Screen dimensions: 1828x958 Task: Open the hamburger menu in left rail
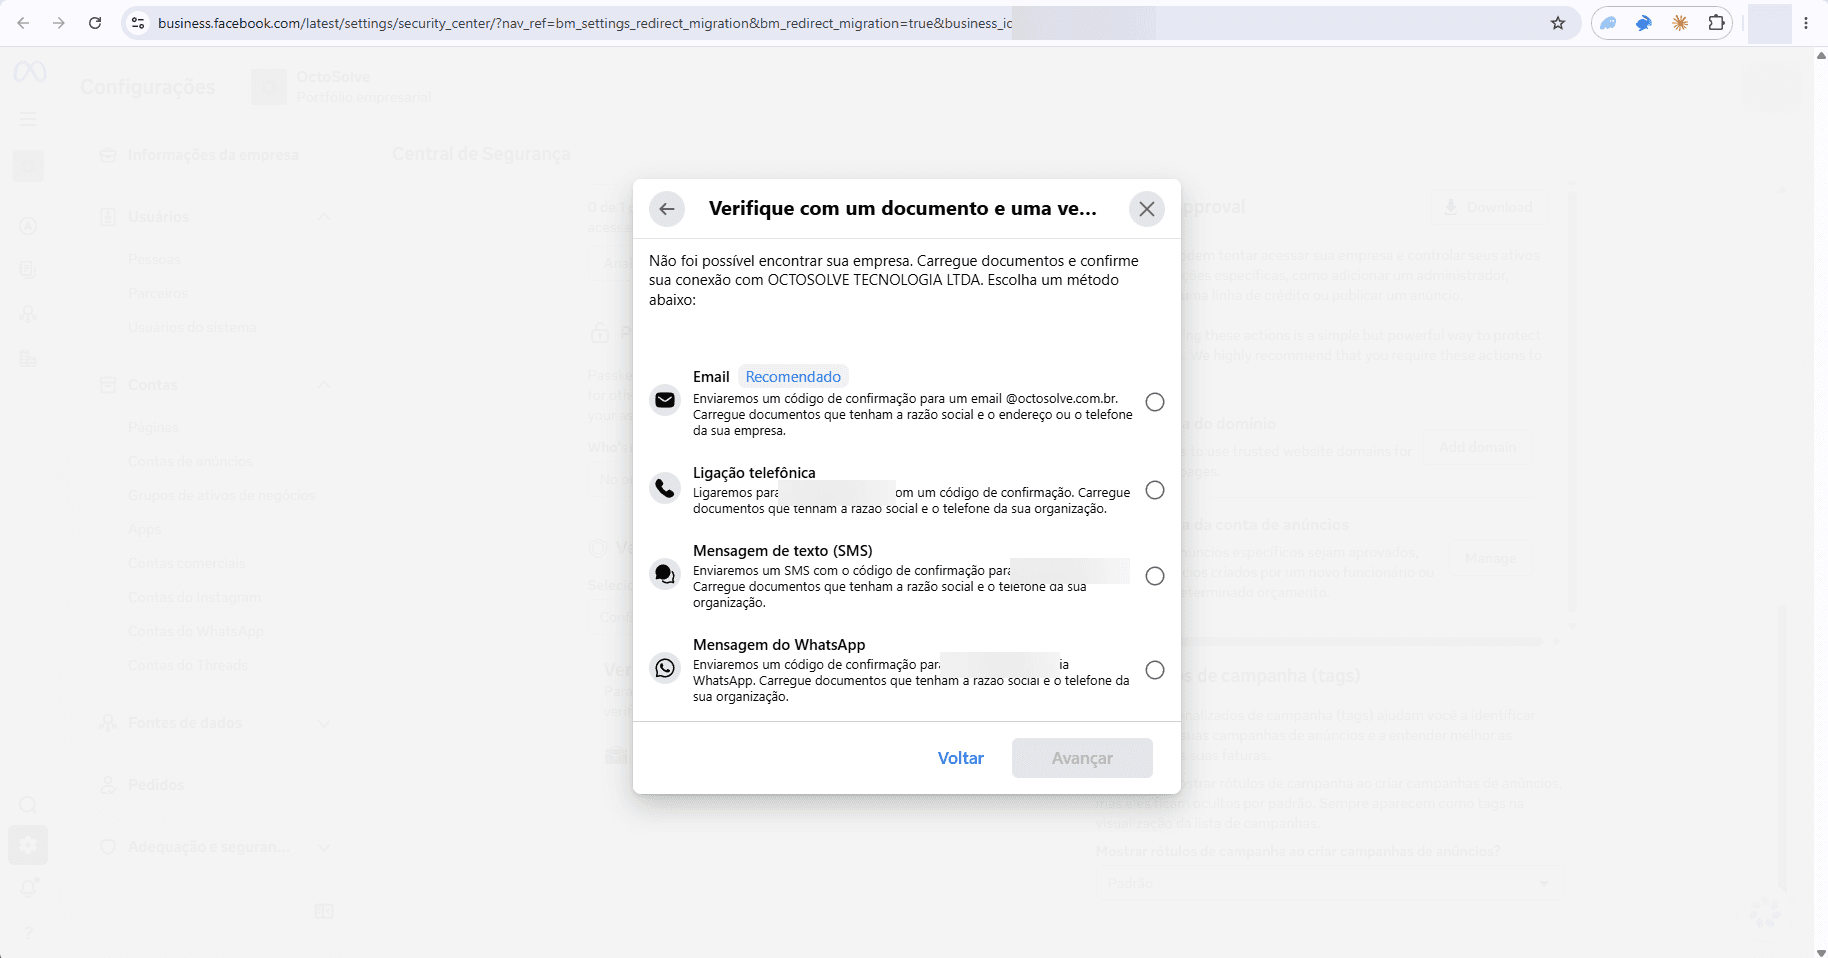click(x=28, y=119)
